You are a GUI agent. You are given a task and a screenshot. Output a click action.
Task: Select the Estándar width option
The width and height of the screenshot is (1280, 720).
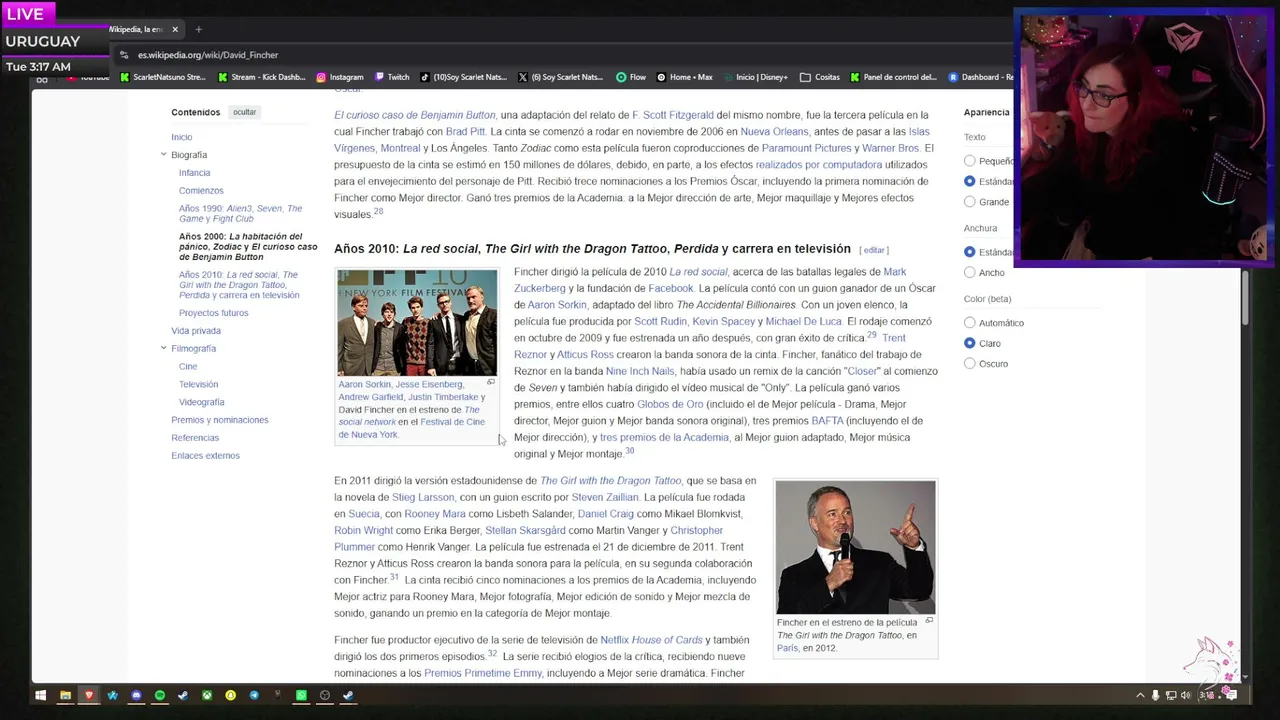click(969, 252)
